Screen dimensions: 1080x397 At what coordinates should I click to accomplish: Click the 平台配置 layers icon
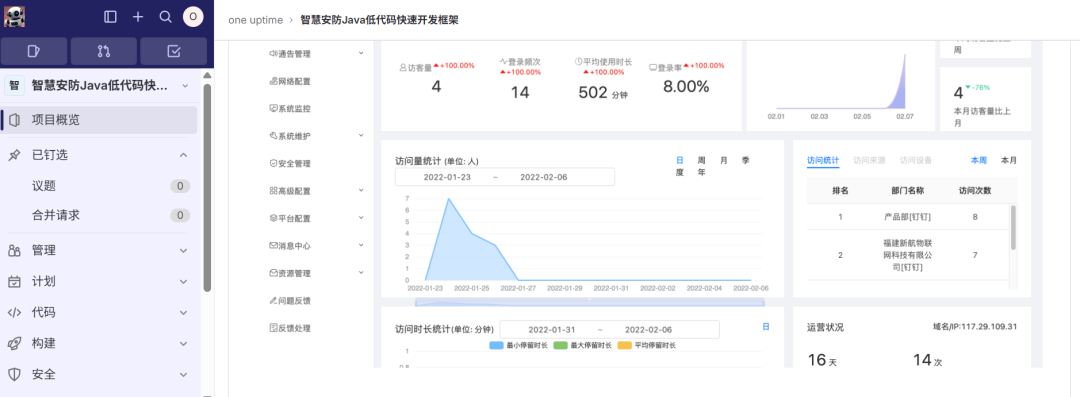click(273, 218)
